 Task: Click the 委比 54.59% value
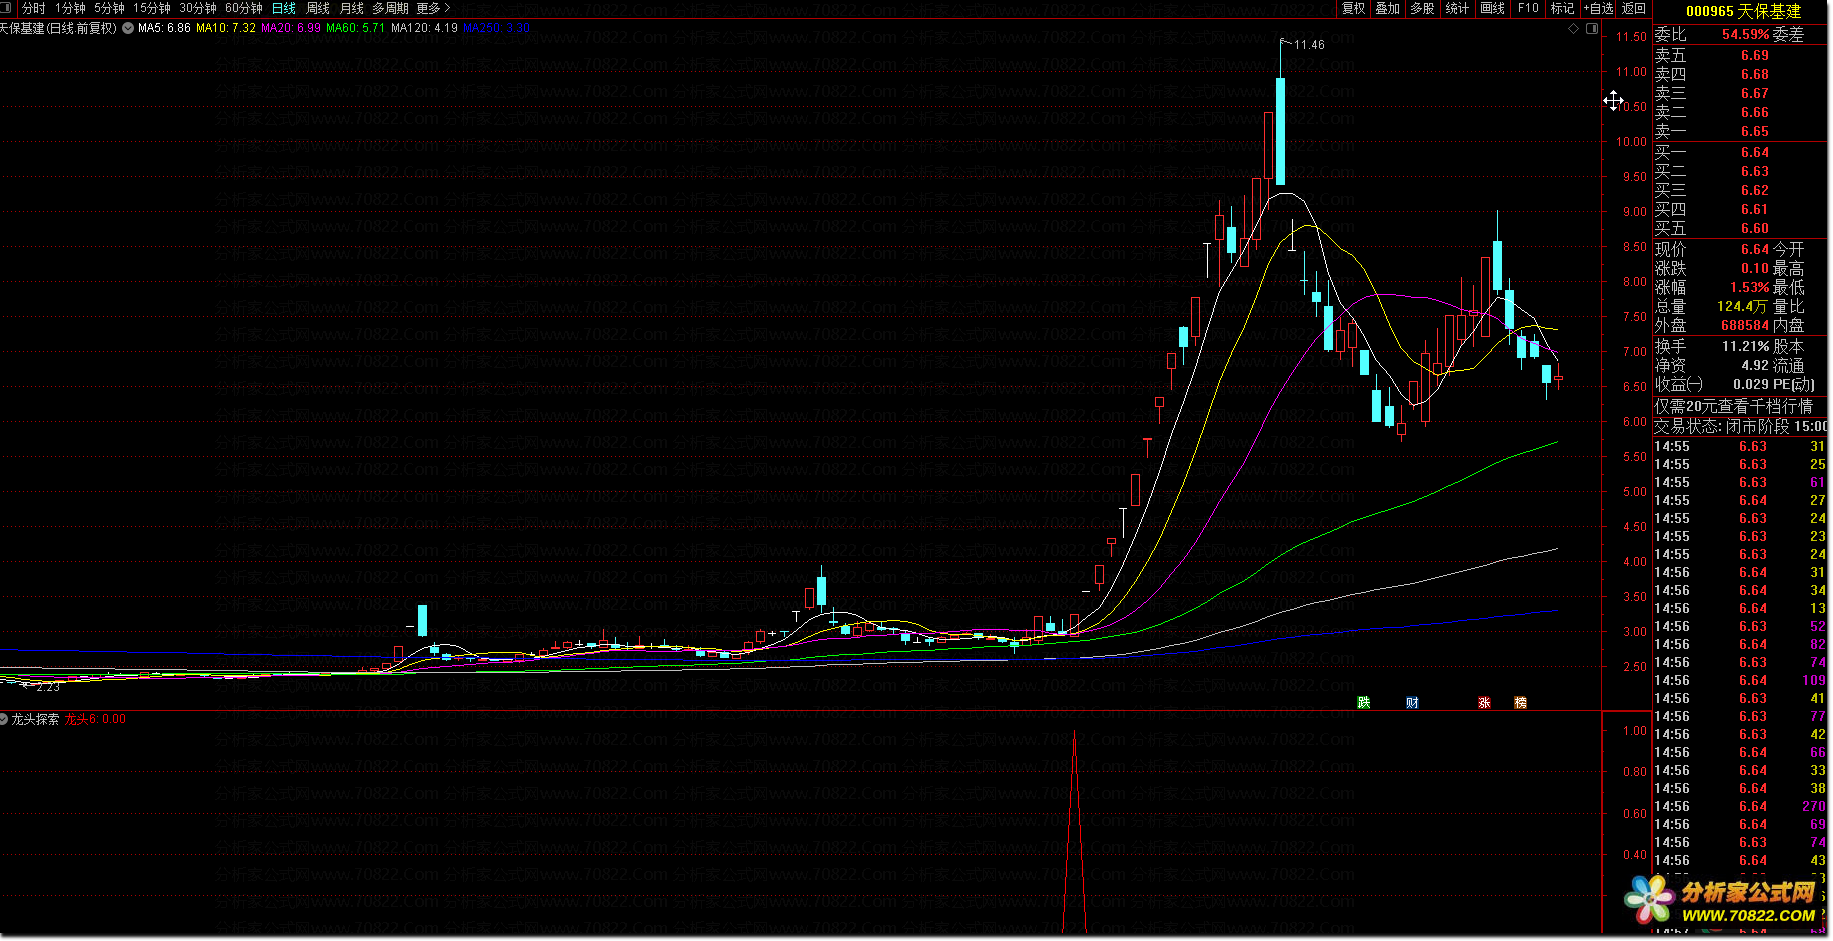coord(1745,35)
